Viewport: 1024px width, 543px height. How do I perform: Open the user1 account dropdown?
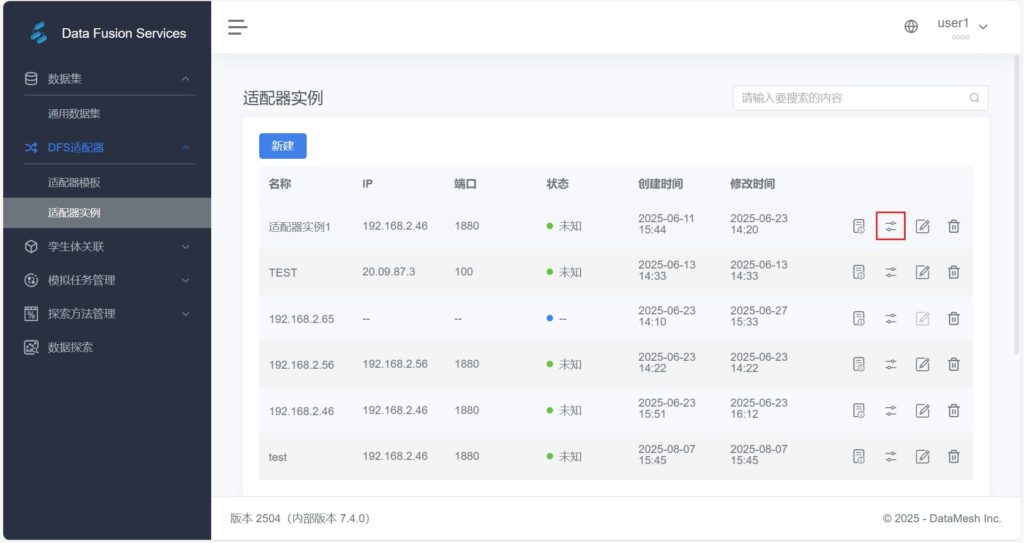(x=963, y=26)
